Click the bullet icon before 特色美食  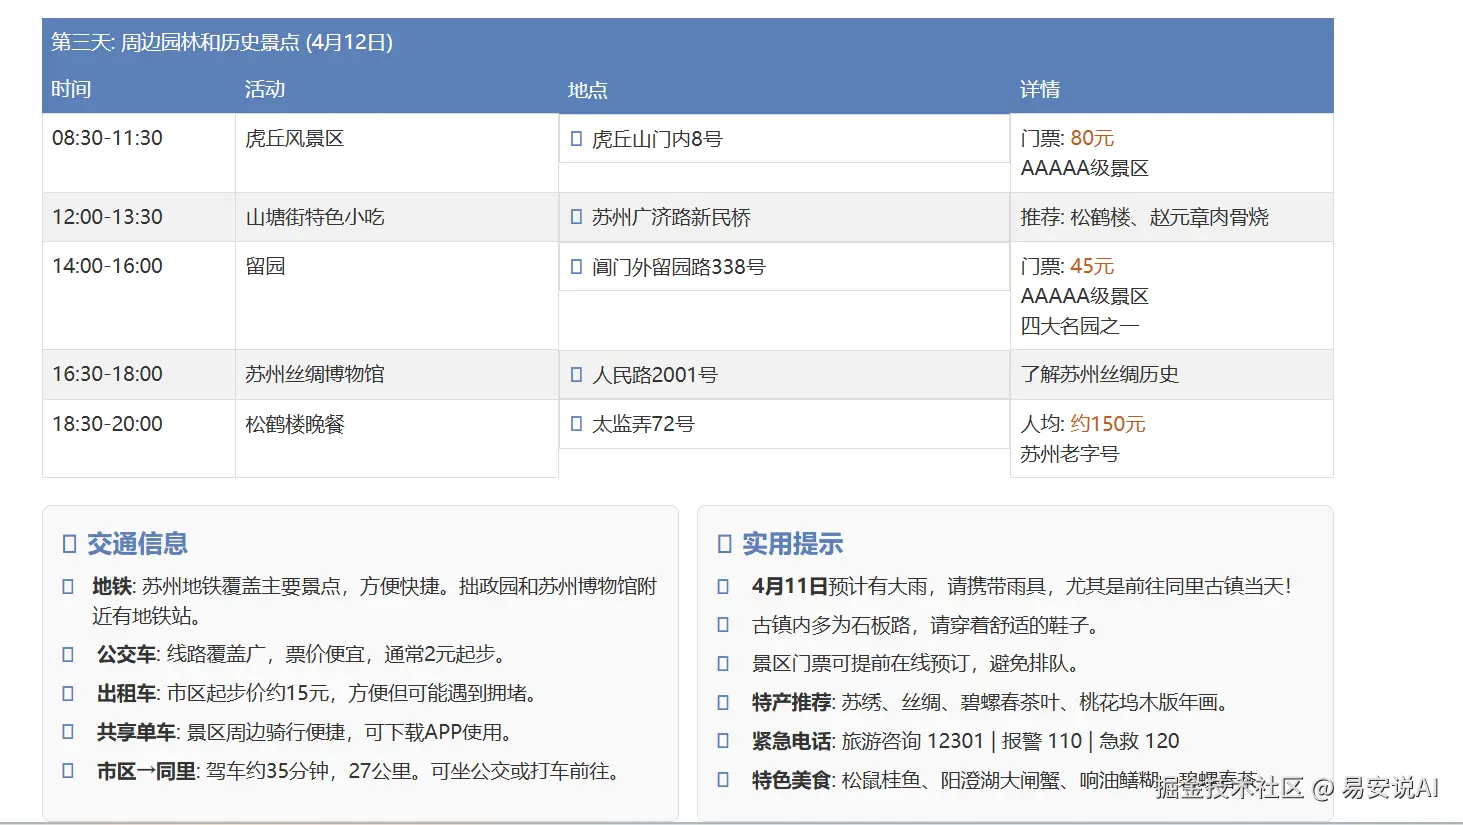[723, 781]
